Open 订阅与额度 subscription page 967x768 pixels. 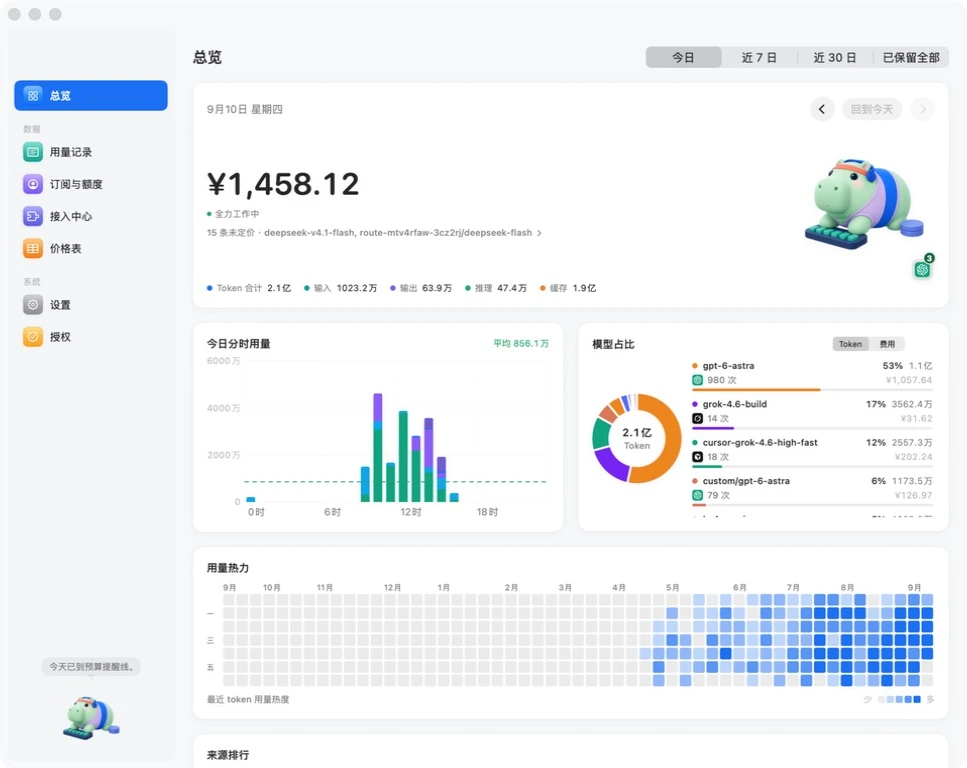(x=91, y=184)
